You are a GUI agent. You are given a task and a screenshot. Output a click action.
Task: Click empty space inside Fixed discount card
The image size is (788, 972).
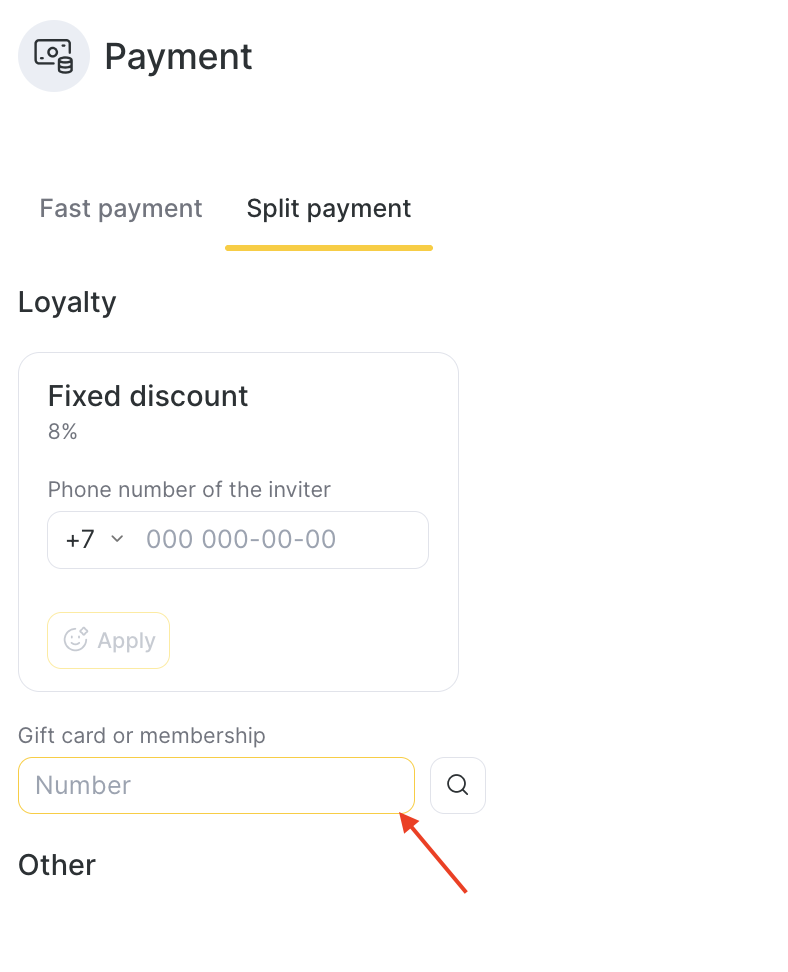(320, 640)
